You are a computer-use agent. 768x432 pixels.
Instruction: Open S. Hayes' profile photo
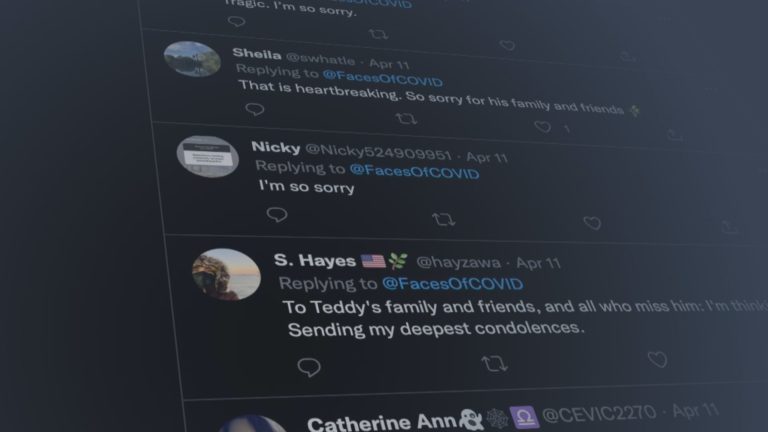tap(226, 274)
